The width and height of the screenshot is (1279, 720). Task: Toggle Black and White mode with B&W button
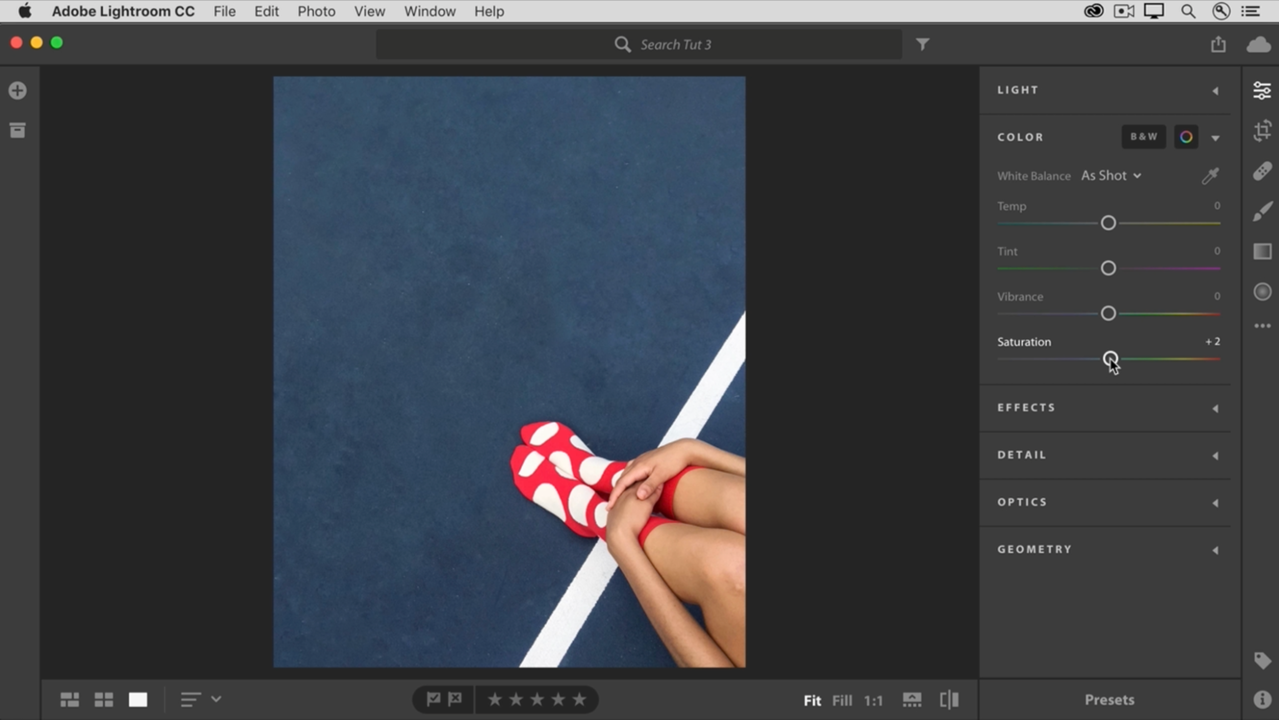point(1143,136)
